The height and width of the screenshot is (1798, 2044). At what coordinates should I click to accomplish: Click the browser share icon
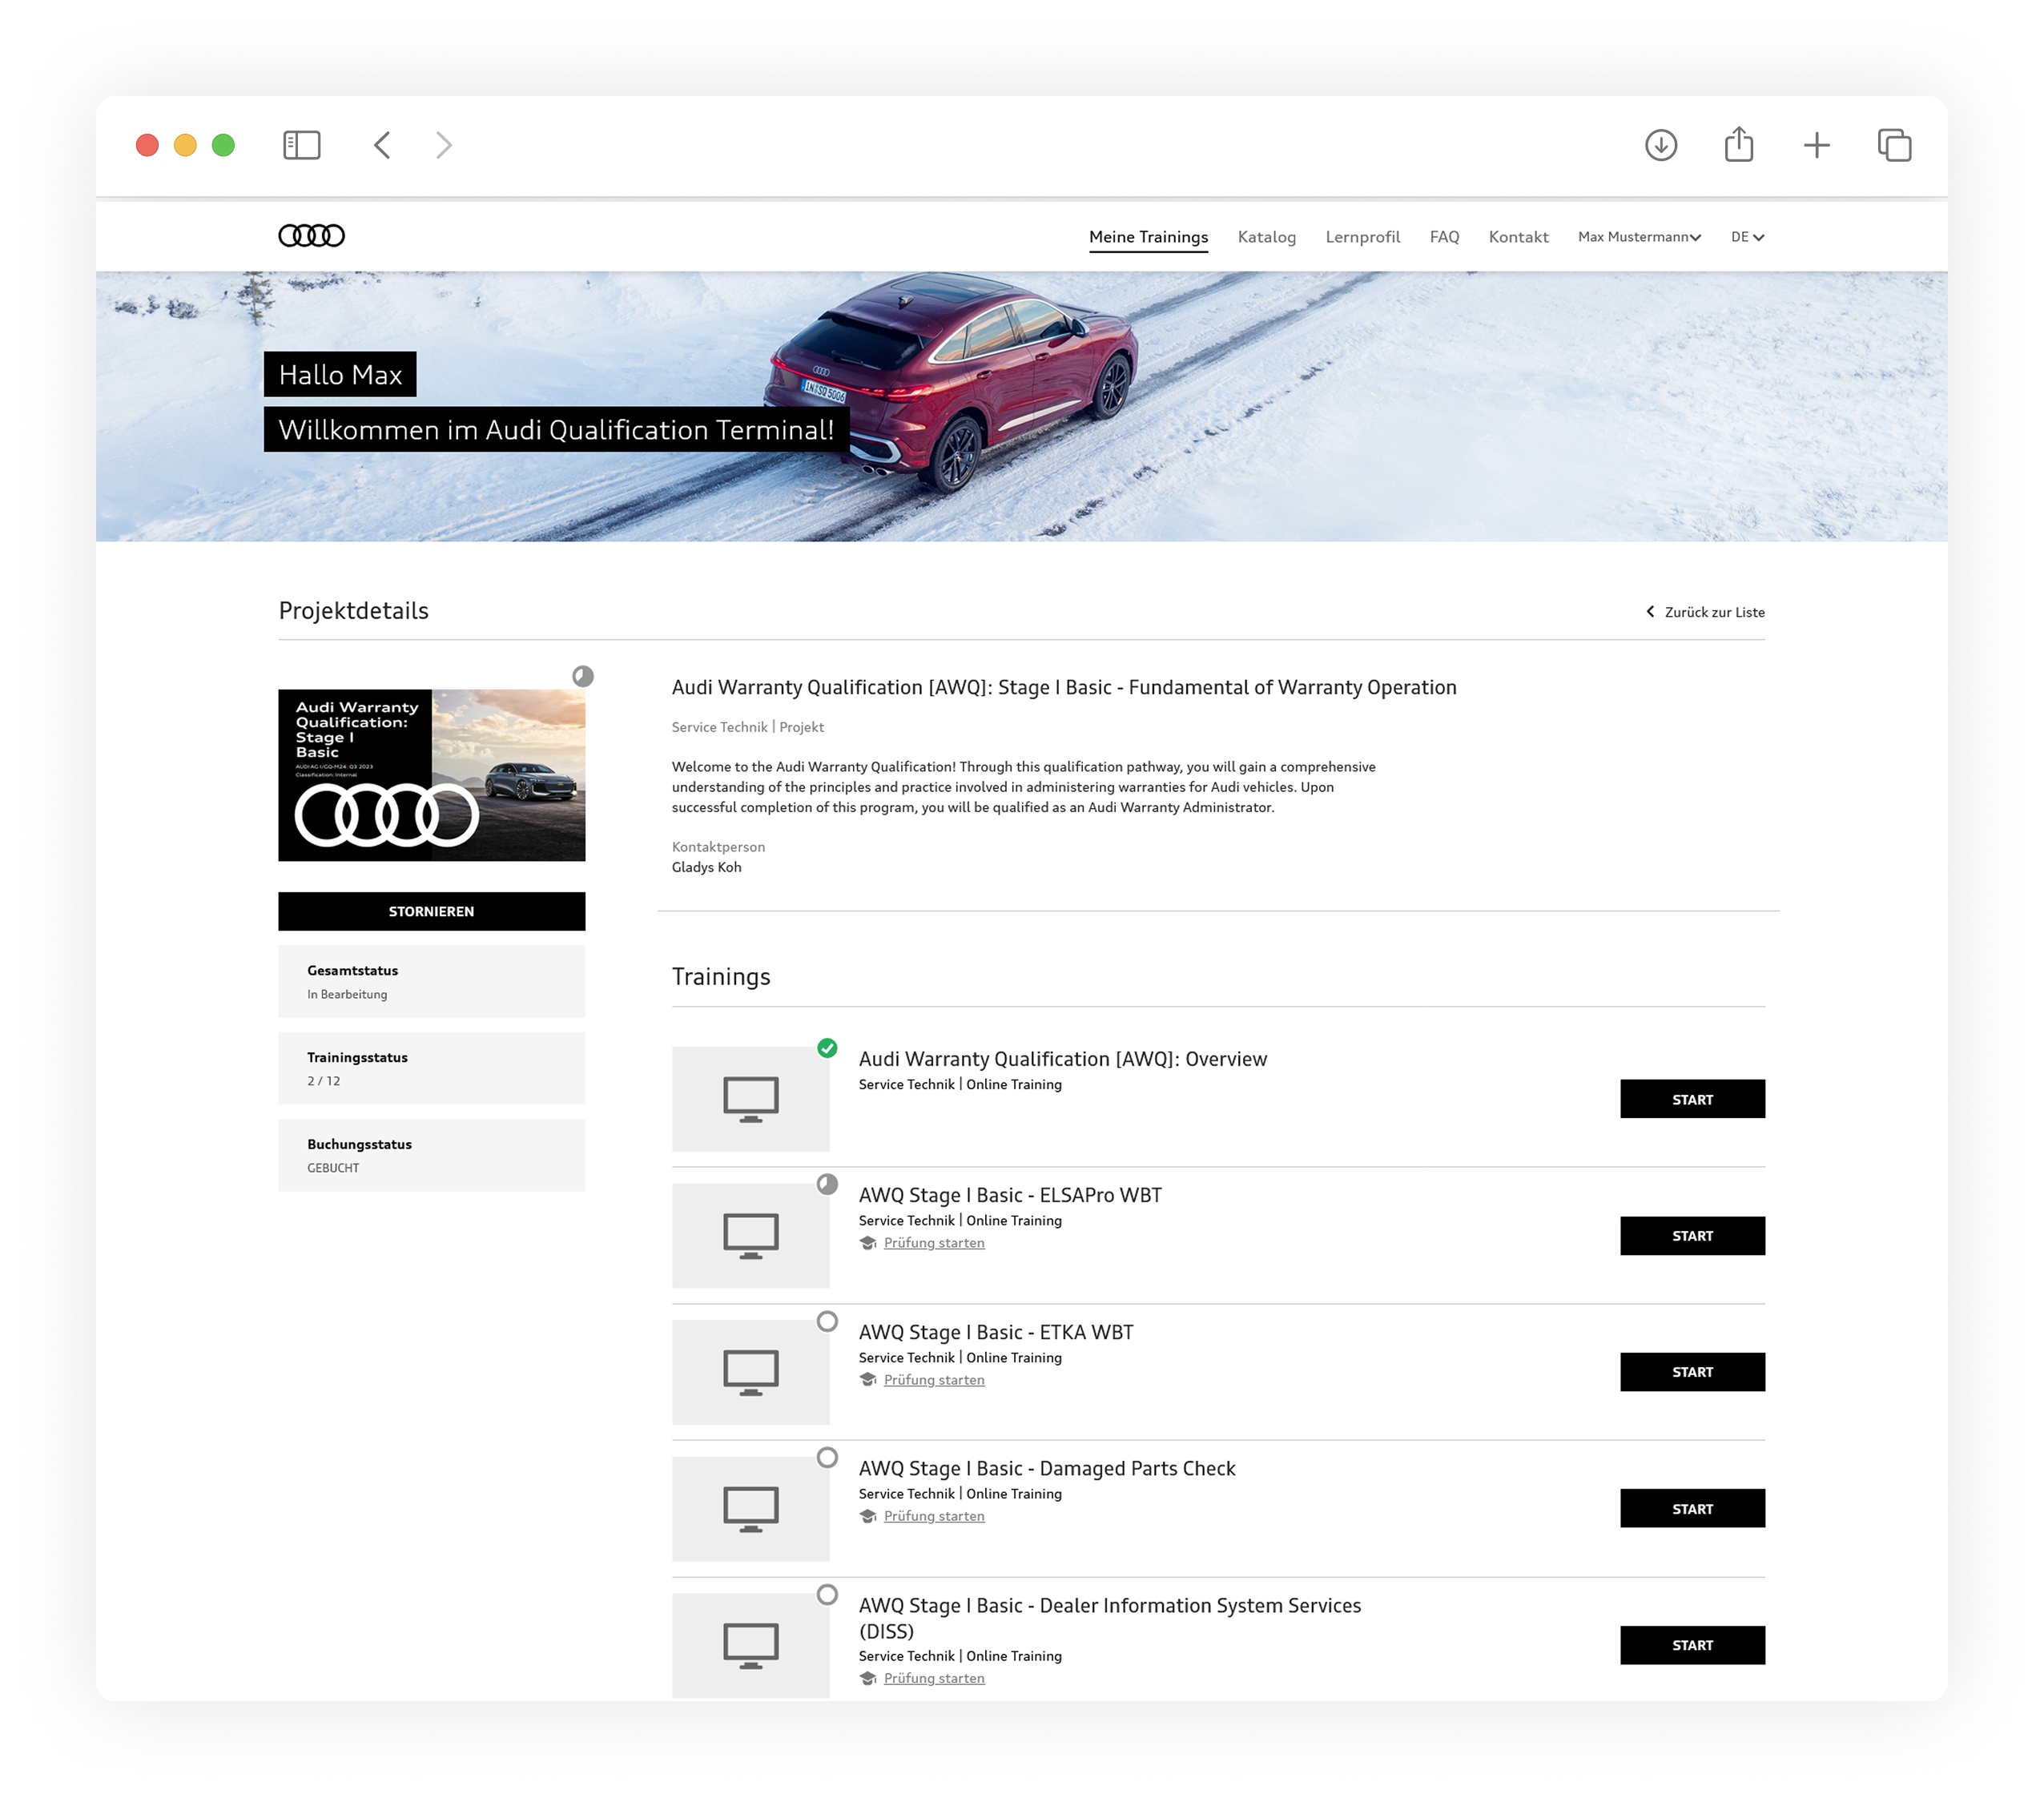(x=1738, y=145)
